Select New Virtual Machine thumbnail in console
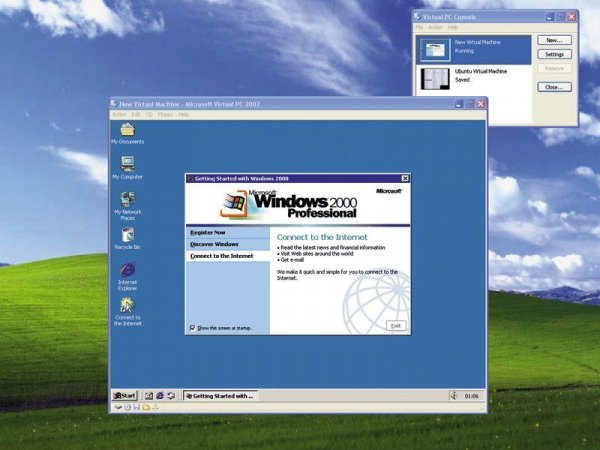600x450 pixels. click(x=435, y=50)
